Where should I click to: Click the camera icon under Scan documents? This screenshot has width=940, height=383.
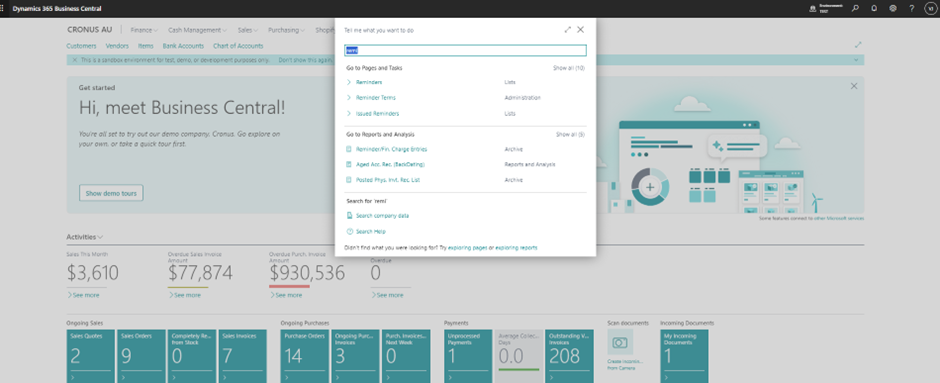[x=620, y=342]
